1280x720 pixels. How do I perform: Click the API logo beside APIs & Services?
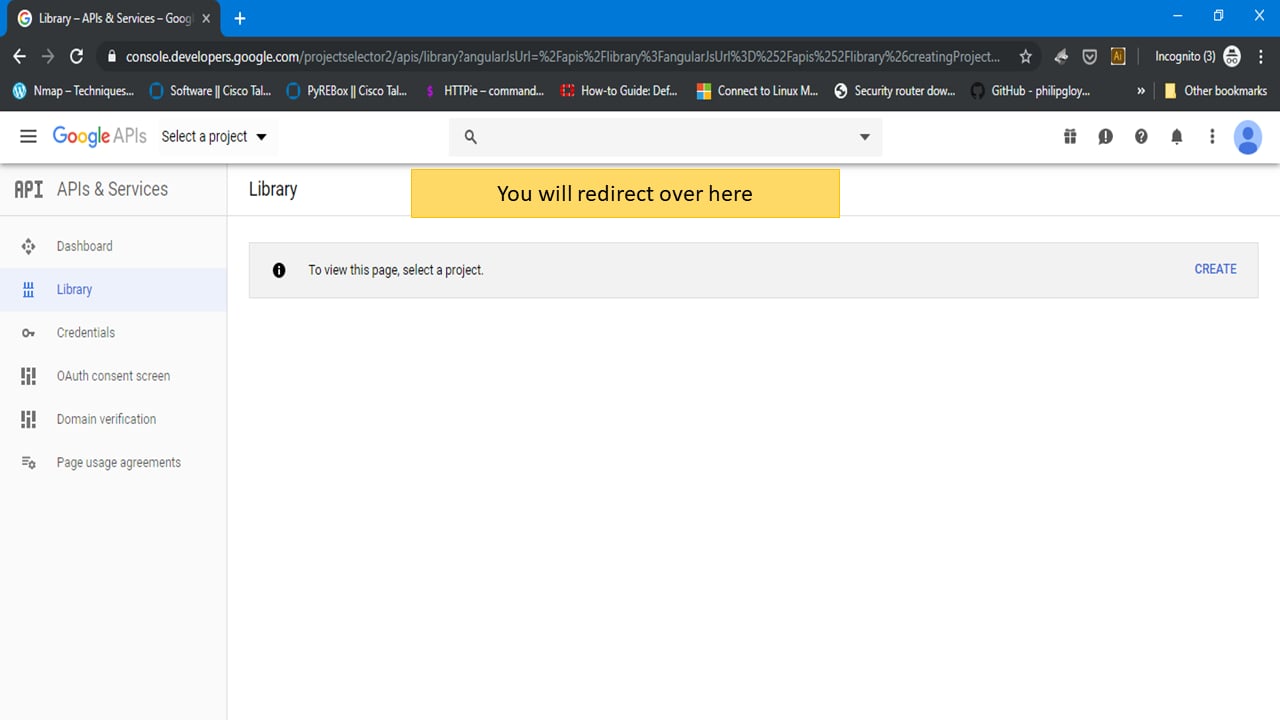tap(28, 189)
